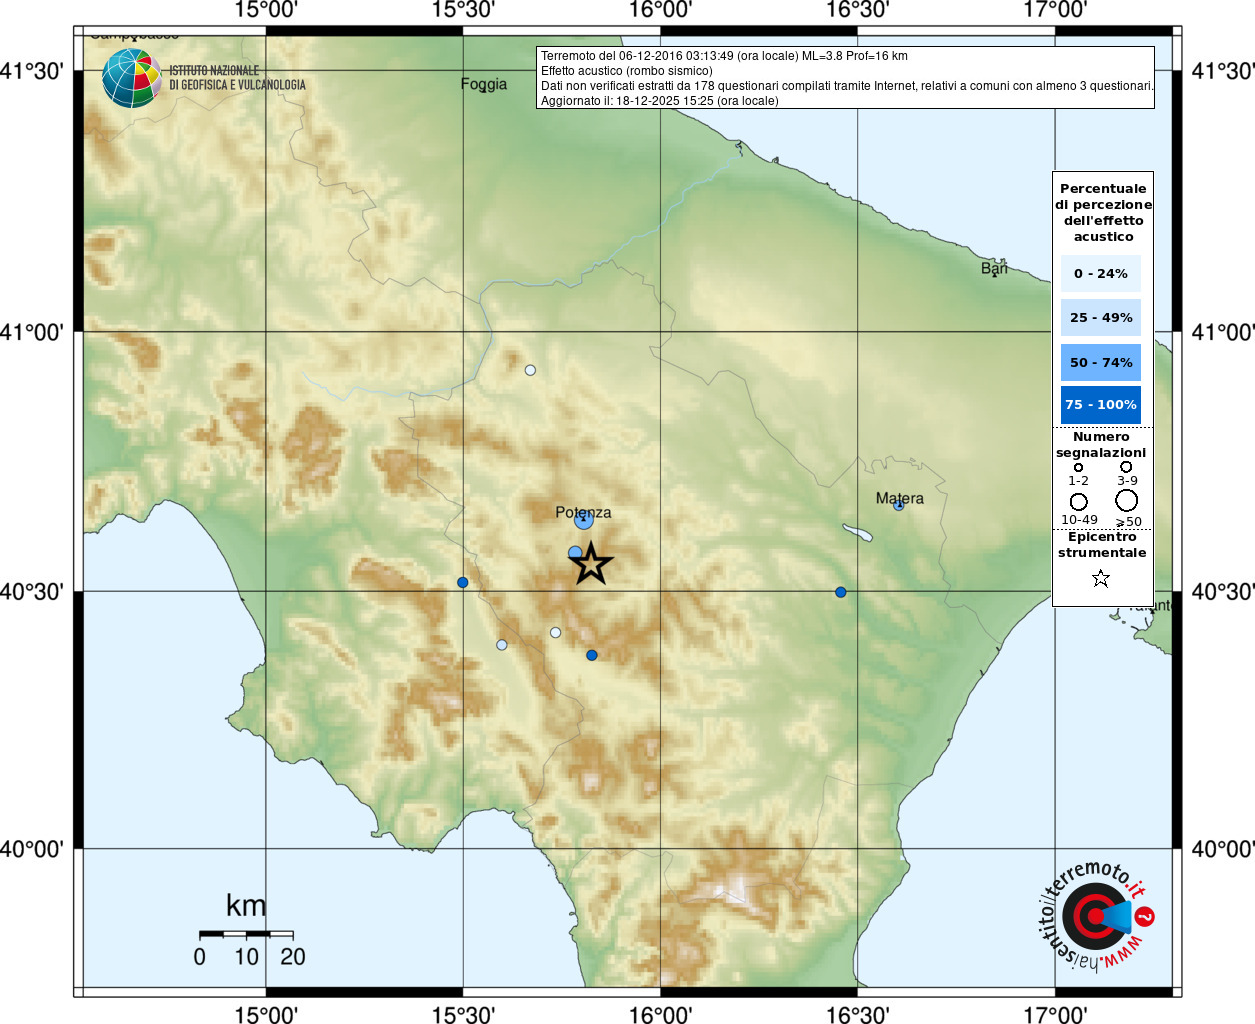Select the medium blue circle touching the epicenter star
1255x1024 pixels.
pos(575,553)
